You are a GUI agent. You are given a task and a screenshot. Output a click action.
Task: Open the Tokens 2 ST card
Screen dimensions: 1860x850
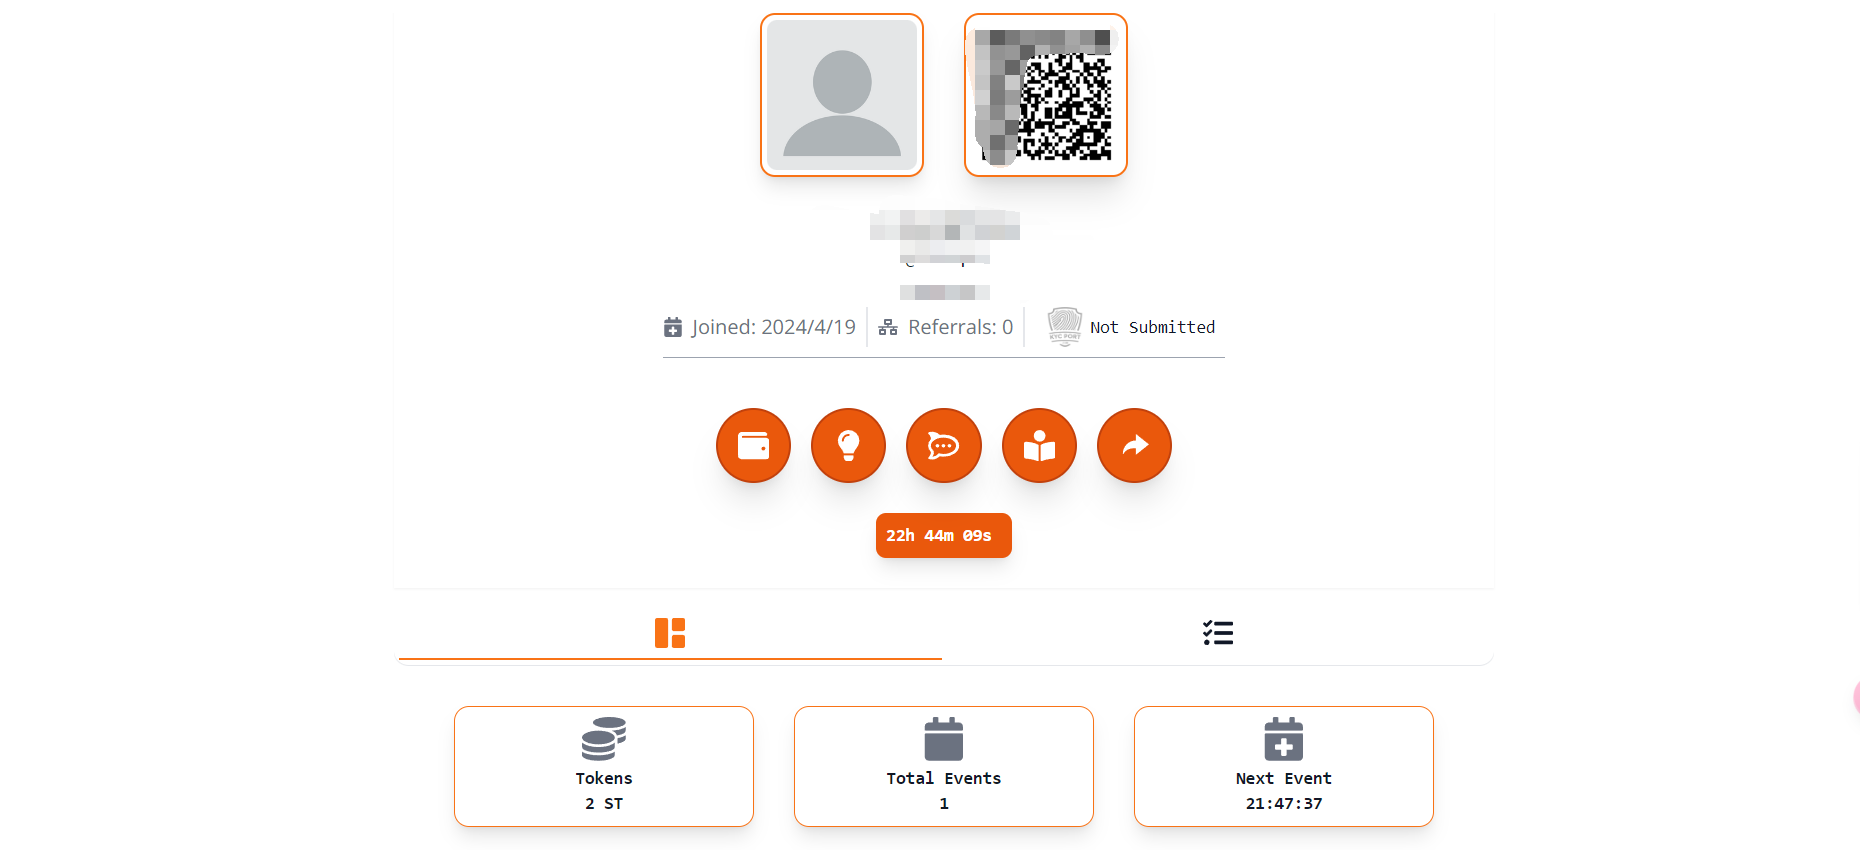[x=604, y=766]
